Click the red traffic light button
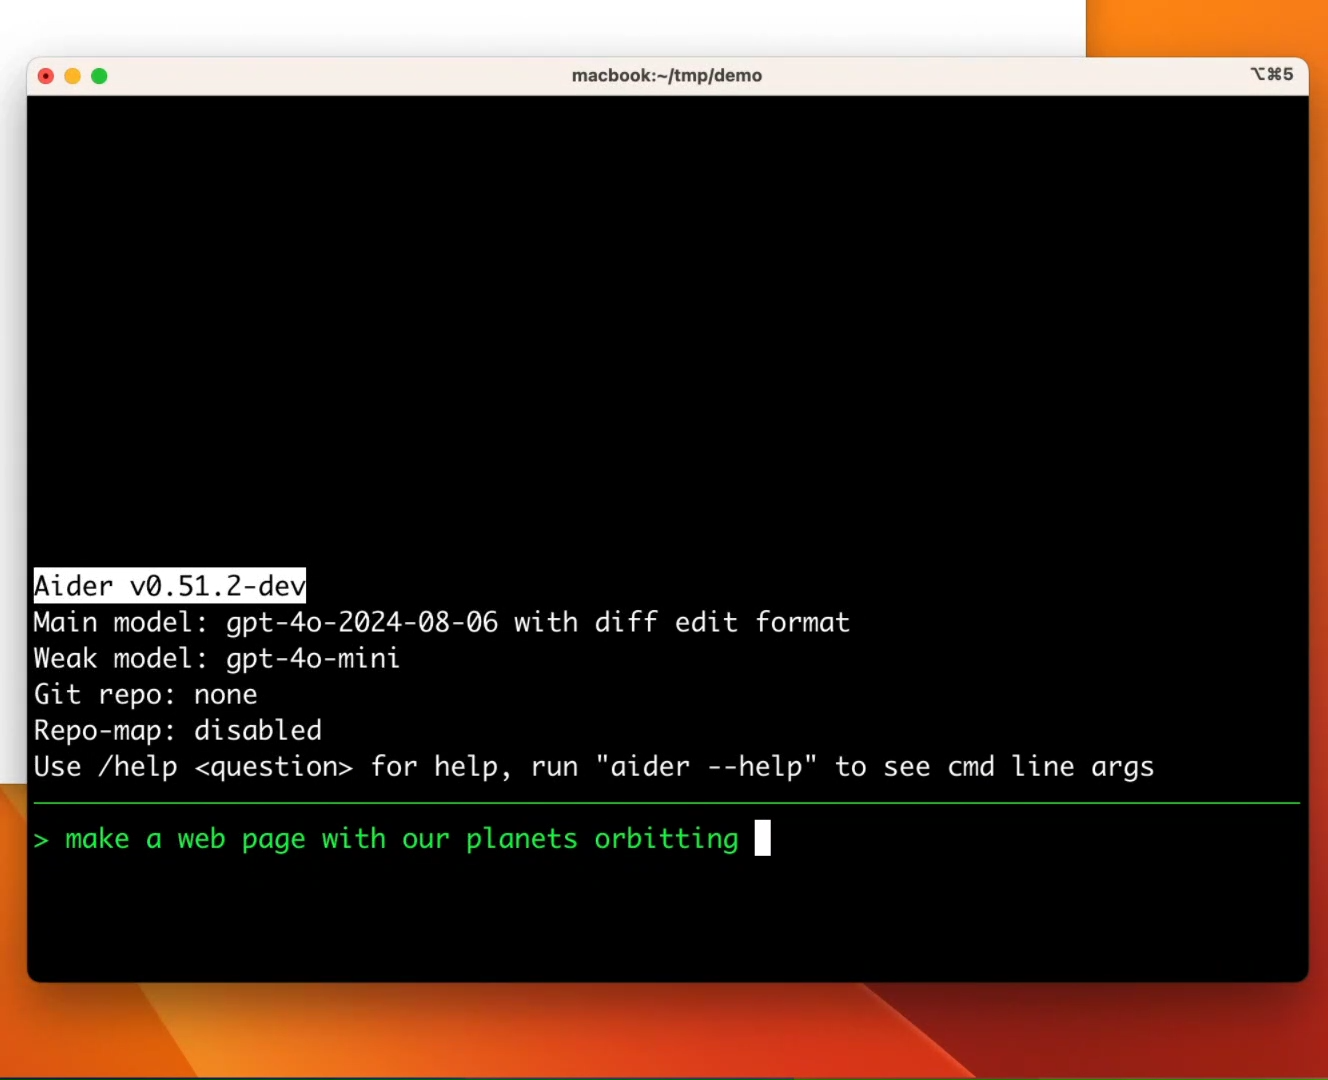 tap(45, 75)
